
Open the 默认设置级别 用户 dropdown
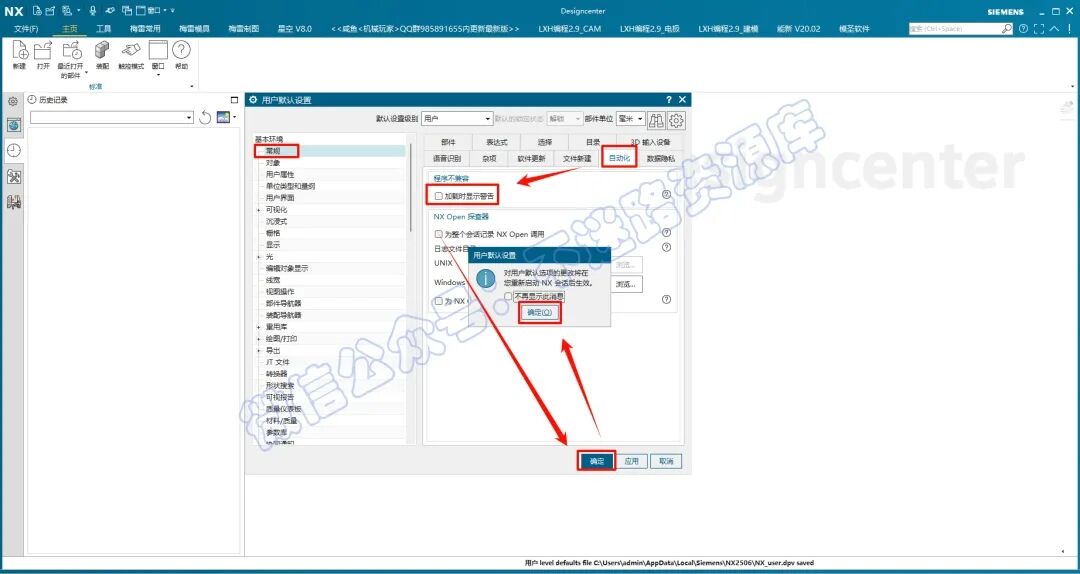coord(457,119)
